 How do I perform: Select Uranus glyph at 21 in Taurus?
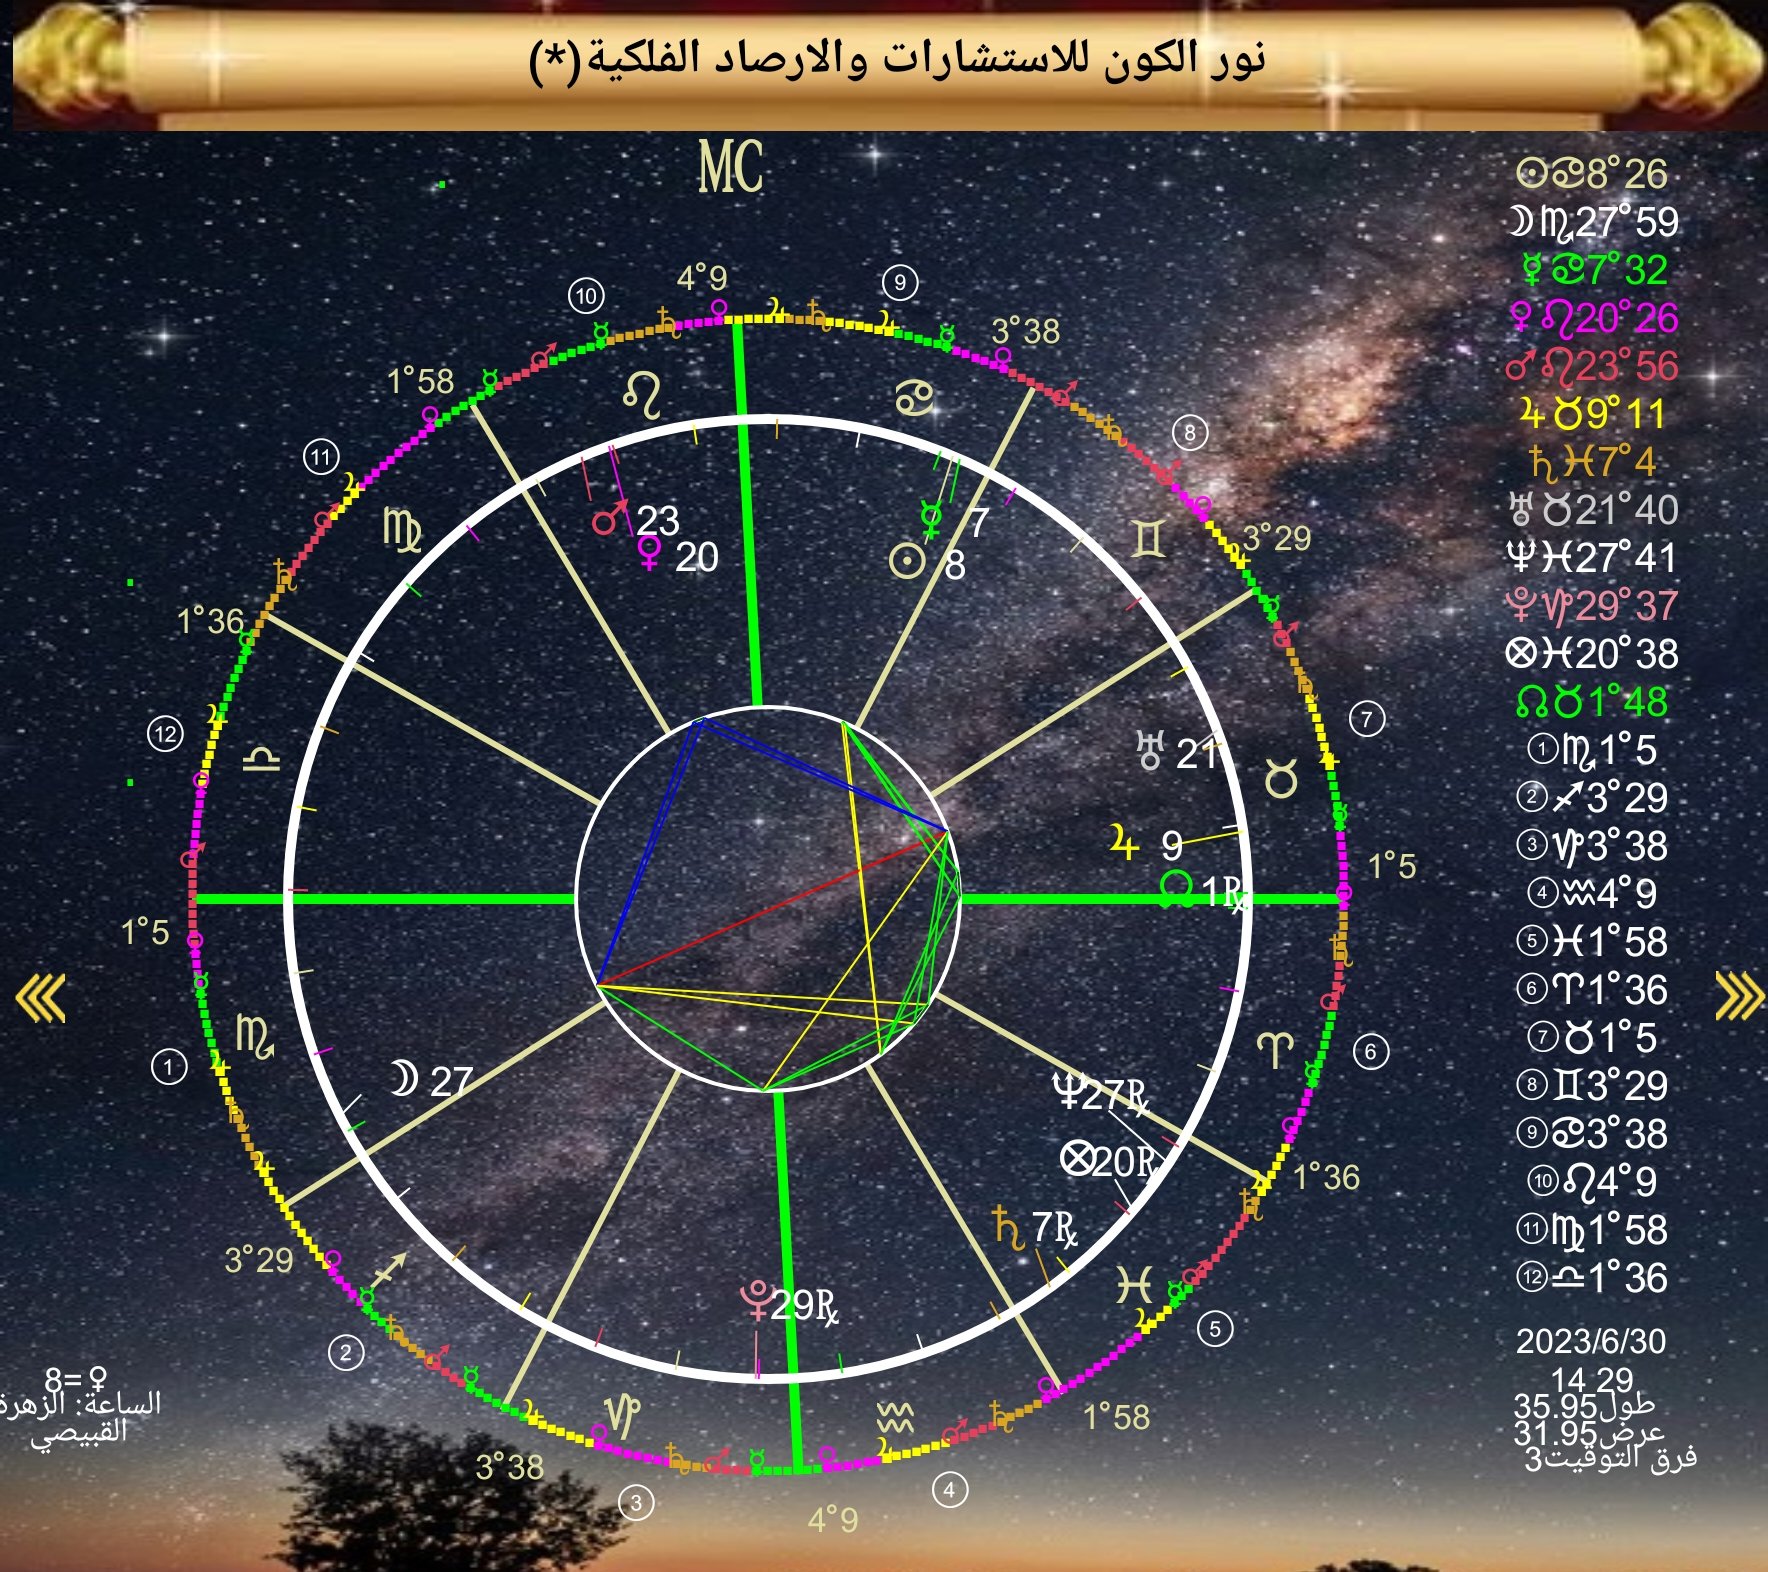(1151, 750)
